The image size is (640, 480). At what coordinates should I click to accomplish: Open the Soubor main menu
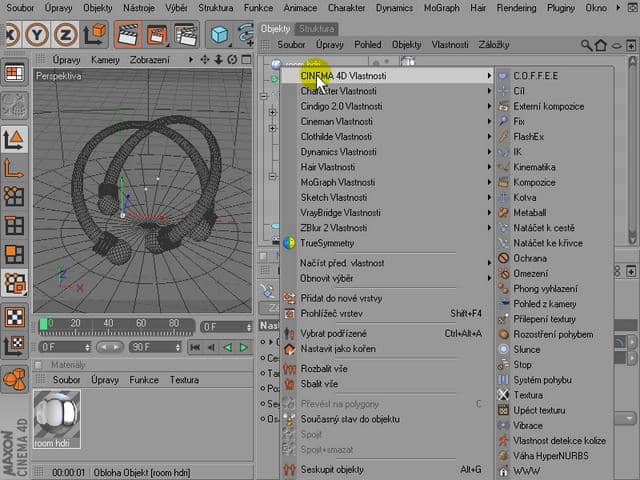tap(20, 8)
